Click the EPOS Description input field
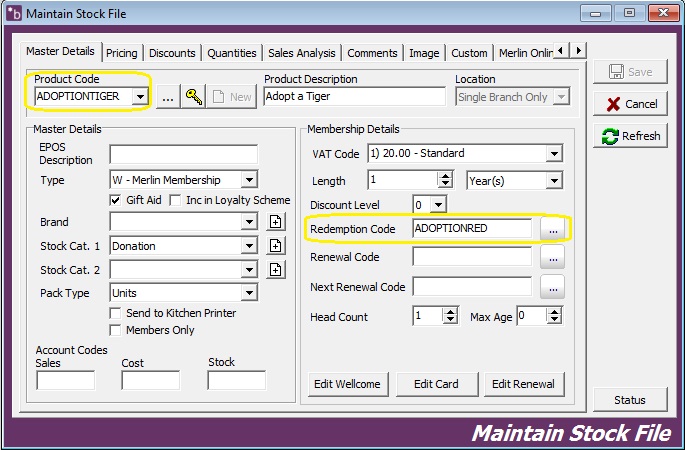685x450 pixels. coord(183,154)
